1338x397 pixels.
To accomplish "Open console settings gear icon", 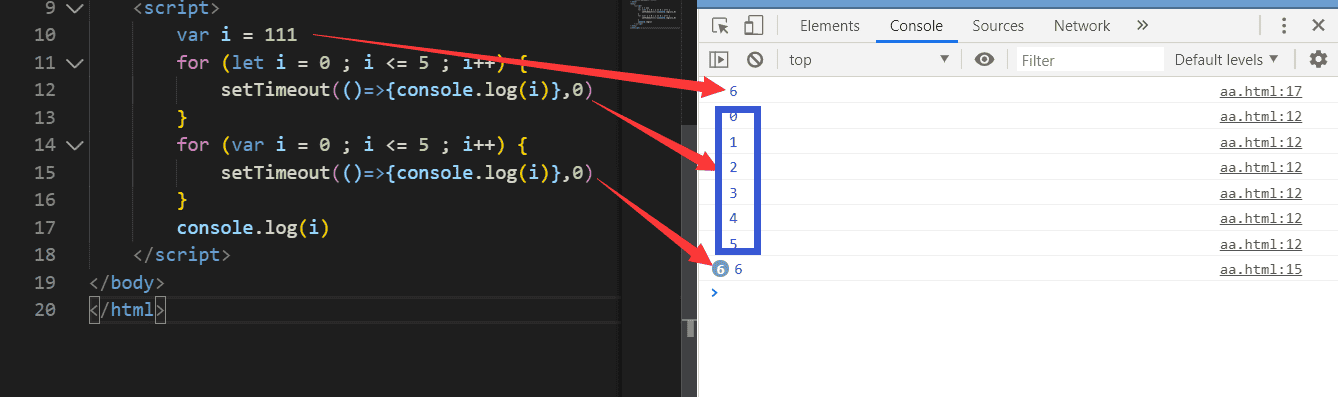I will 1318,60.
